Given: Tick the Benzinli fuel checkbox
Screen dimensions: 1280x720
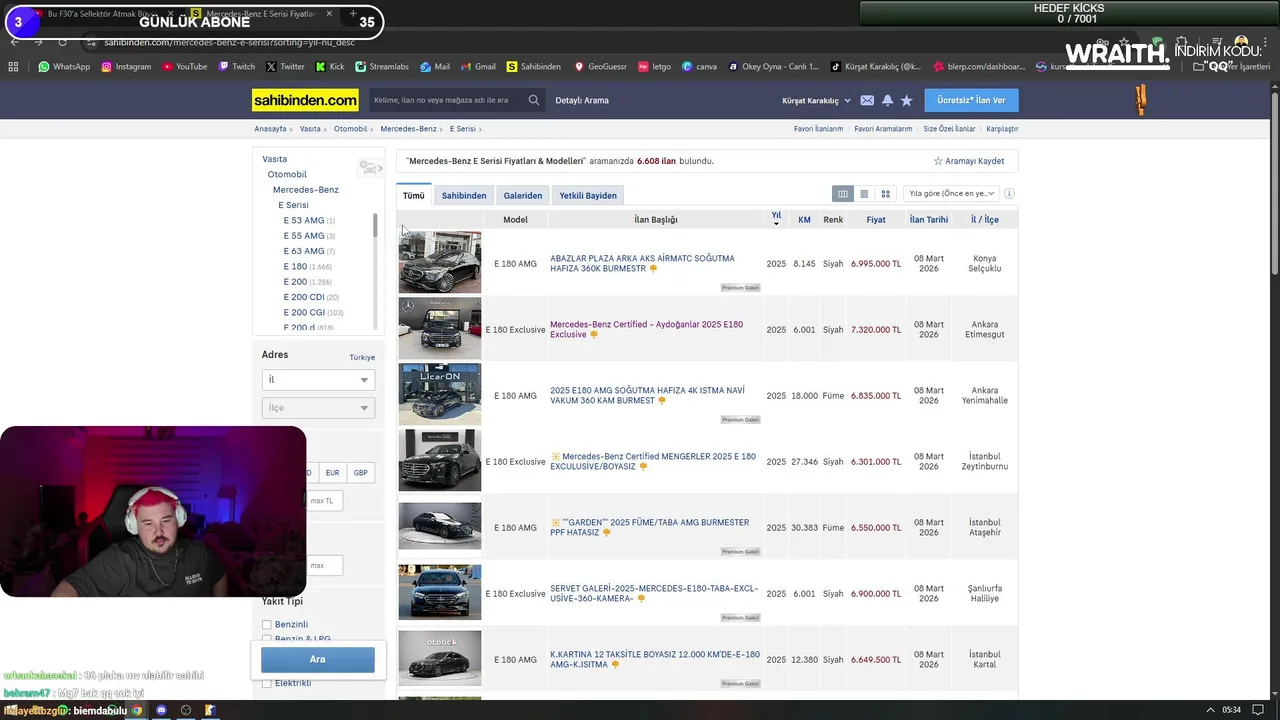Looking at the screenshot, I should [267, 624].
